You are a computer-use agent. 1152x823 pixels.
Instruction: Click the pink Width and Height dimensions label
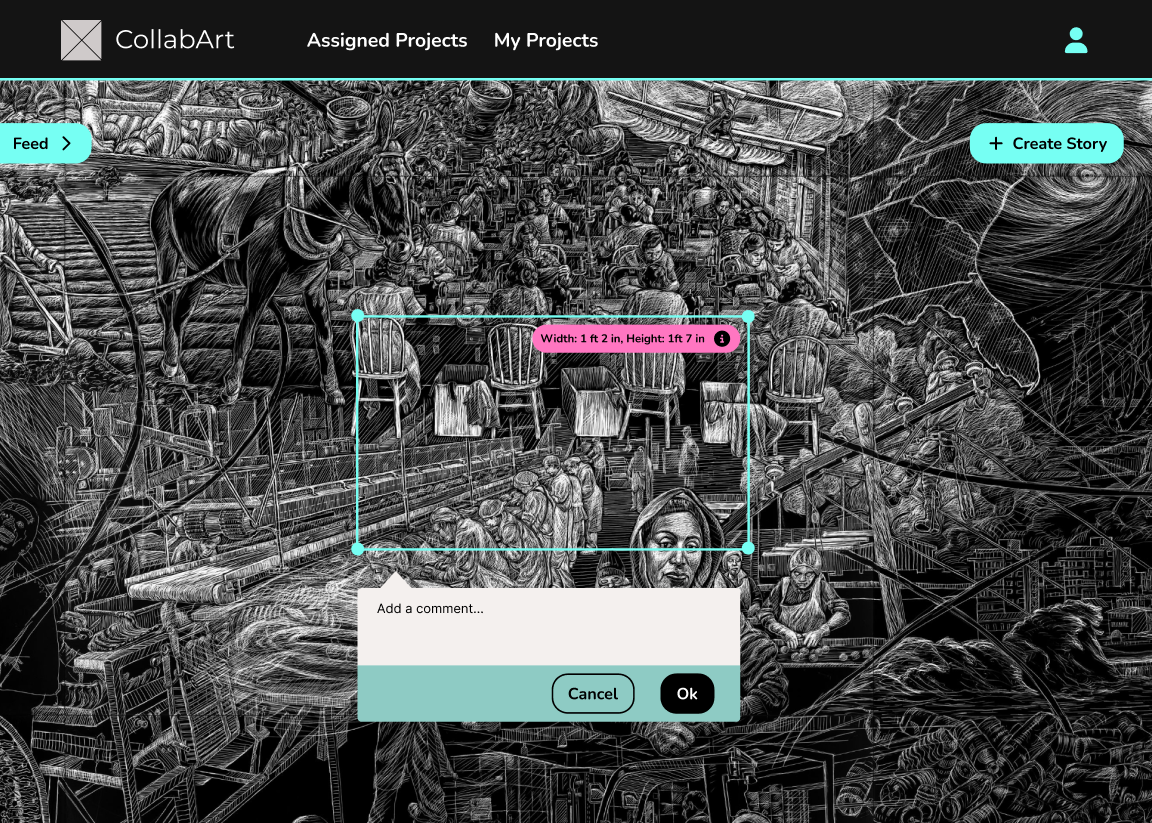pyautogui.click(x=636, y=339)
